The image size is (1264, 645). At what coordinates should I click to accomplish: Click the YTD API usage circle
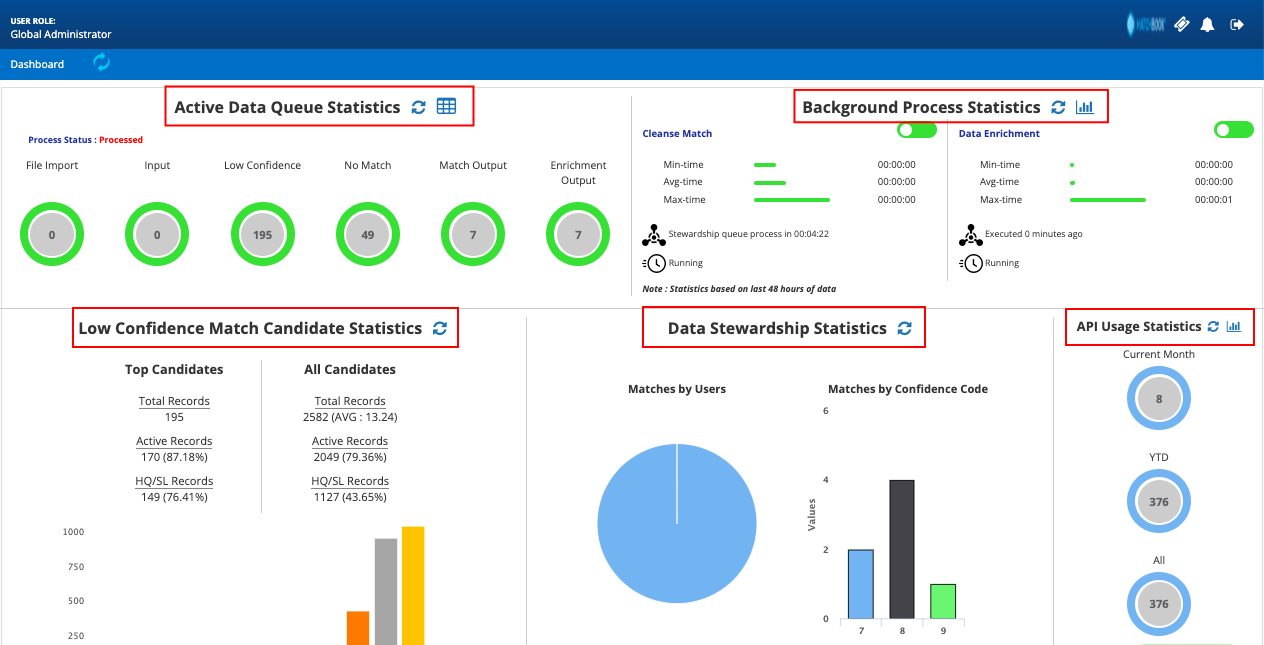tap(1159, 502)
